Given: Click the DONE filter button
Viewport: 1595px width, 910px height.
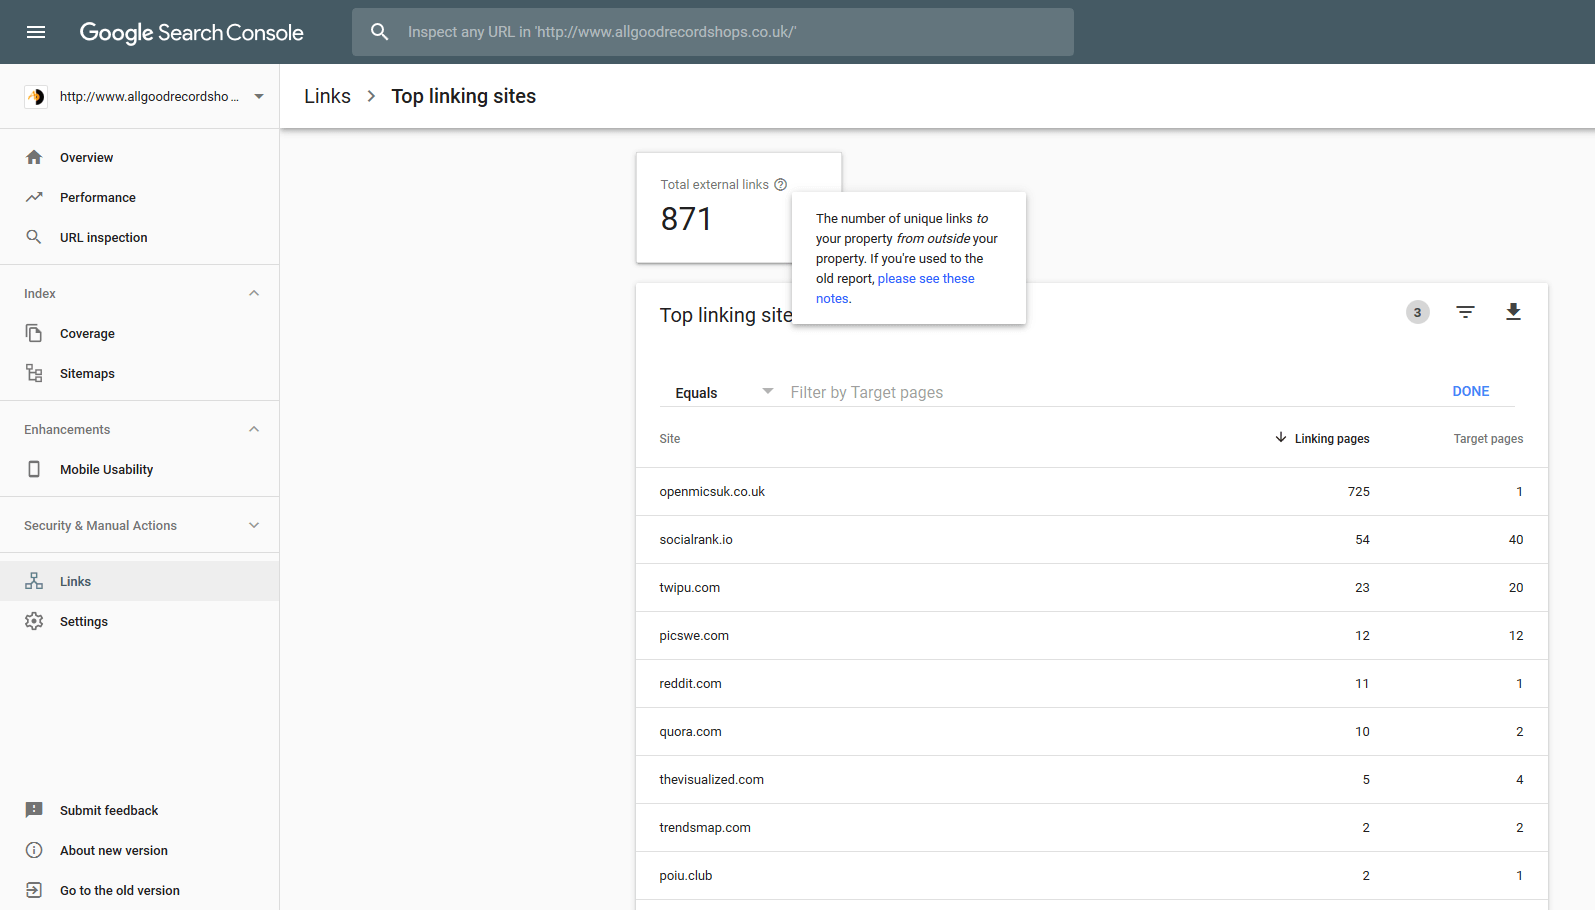Looking at the screenshot, I should click(x=1470, y=391).
